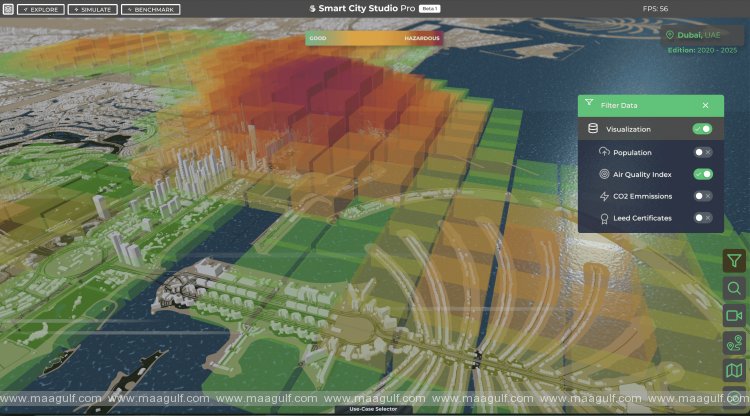Click the Beta 1 badge
The image size is (750, 416).
(430, 9)
